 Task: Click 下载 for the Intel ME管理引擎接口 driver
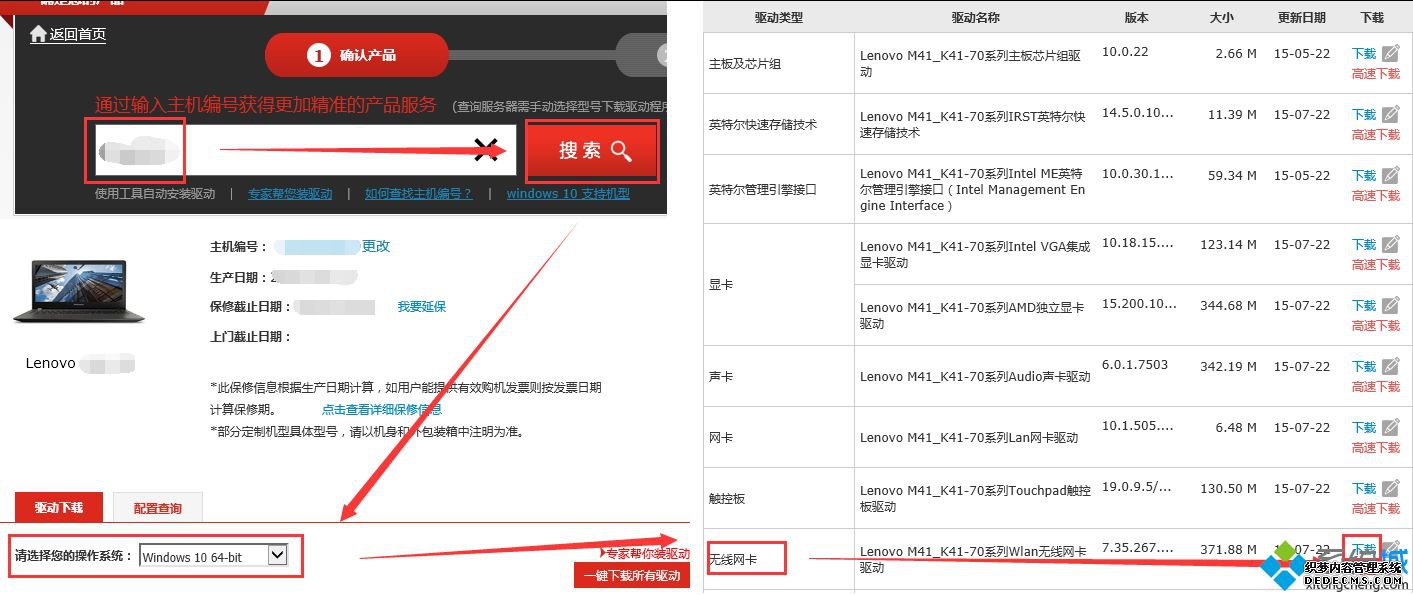pyautogui.click(x=1364, y=175)
